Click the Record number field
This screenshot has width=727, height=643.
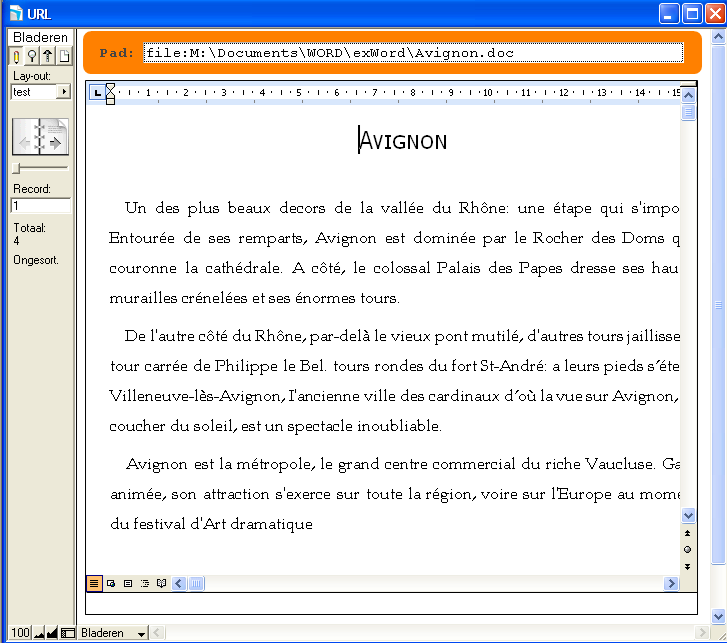pos(41,205)
